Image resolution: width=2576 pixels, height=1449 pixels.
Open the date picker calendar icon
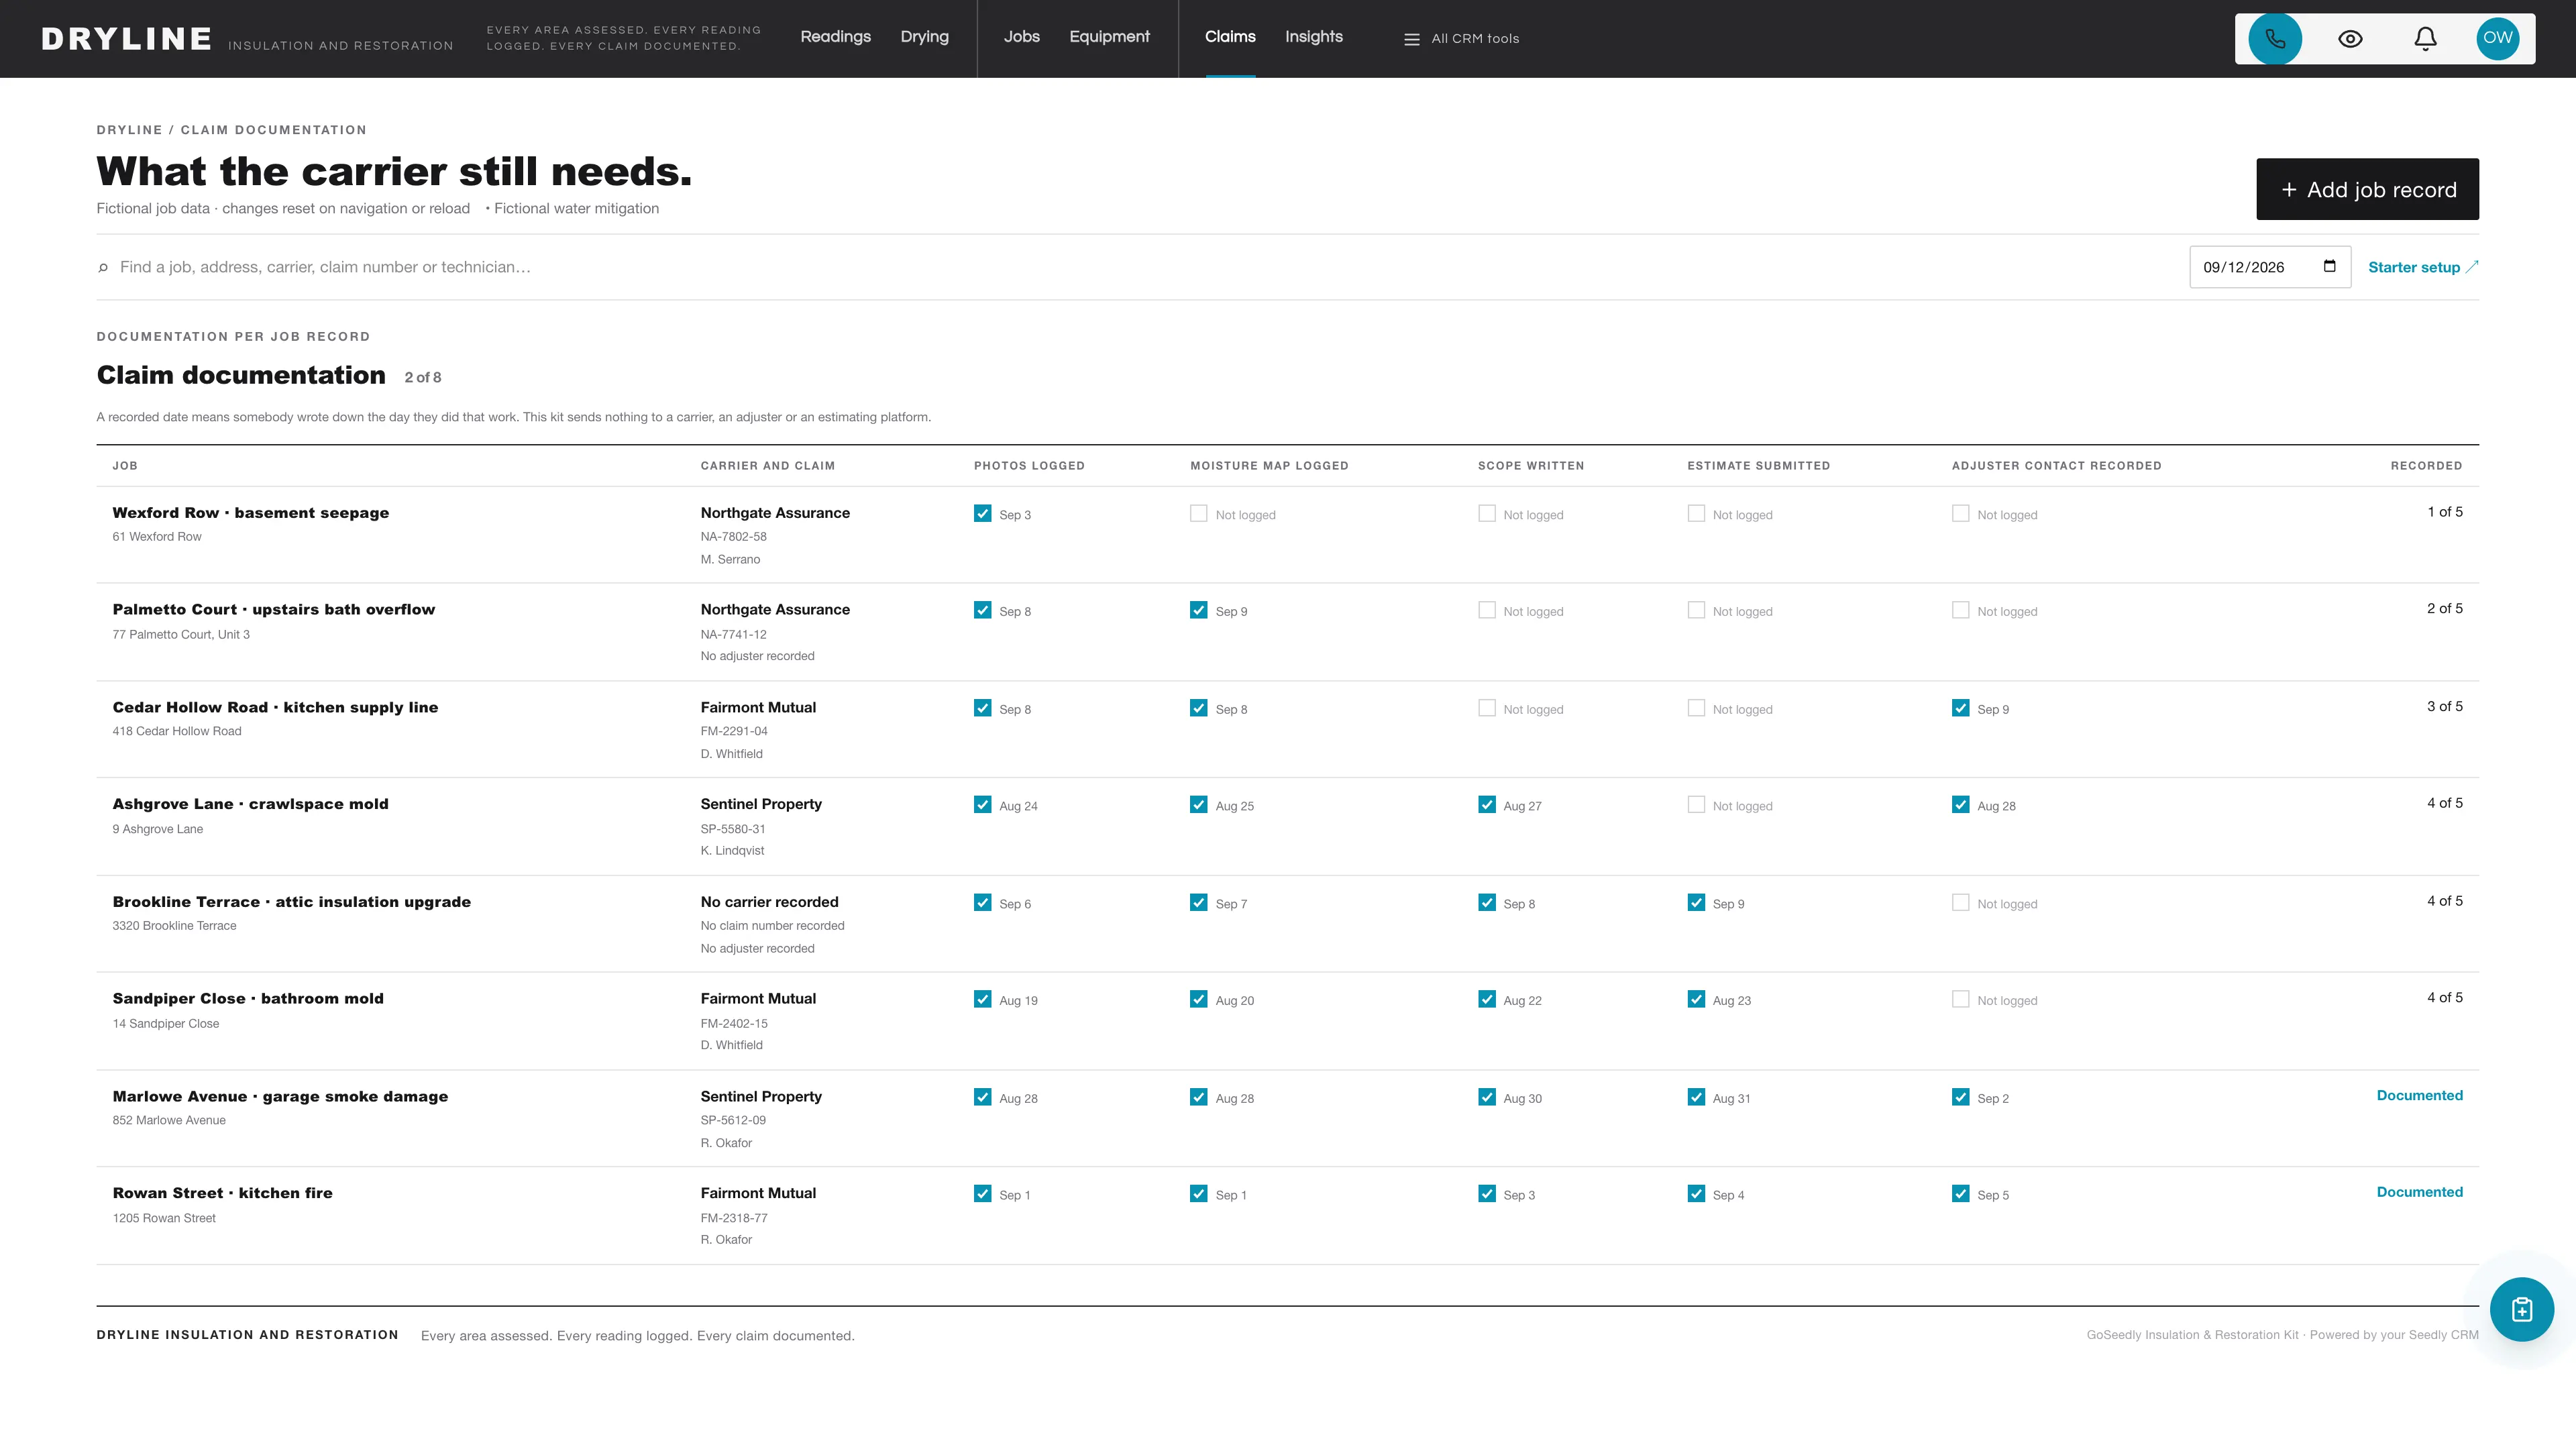click(2329, 266)
